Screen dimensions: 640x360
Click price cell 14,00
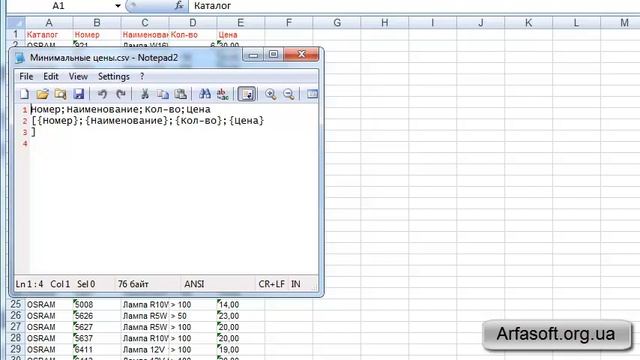click(x=241, y=304)
